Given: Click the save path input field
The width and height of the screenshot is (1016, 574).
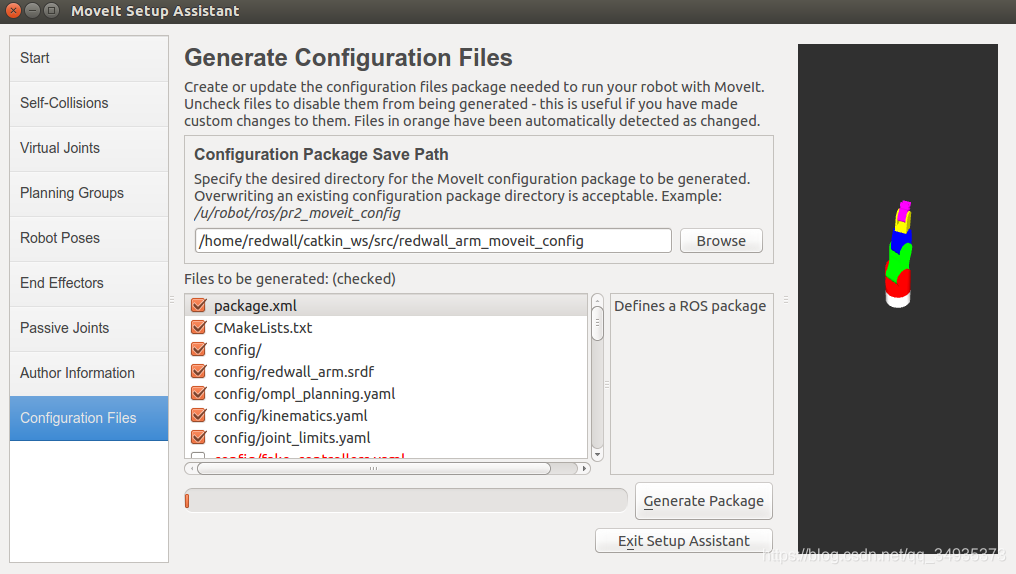Looking at the screenshot, I should pos(433,241).
